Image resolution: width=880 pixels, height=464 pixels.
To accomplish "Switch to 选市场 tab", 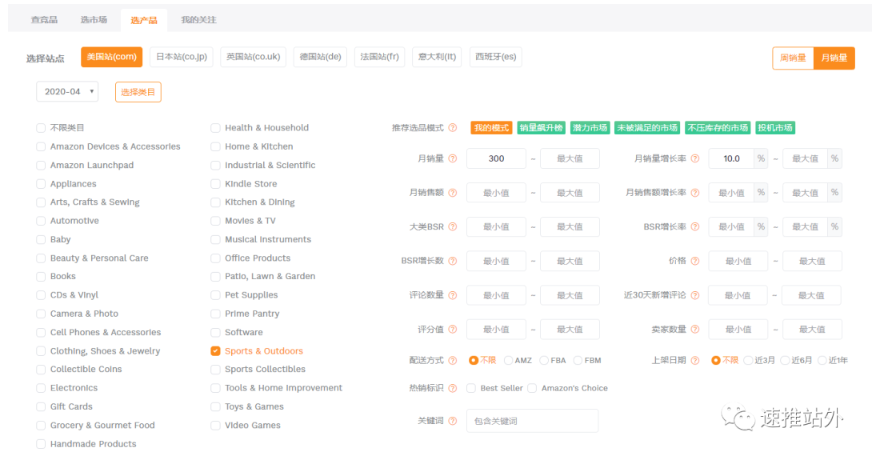I will (94, 20).
